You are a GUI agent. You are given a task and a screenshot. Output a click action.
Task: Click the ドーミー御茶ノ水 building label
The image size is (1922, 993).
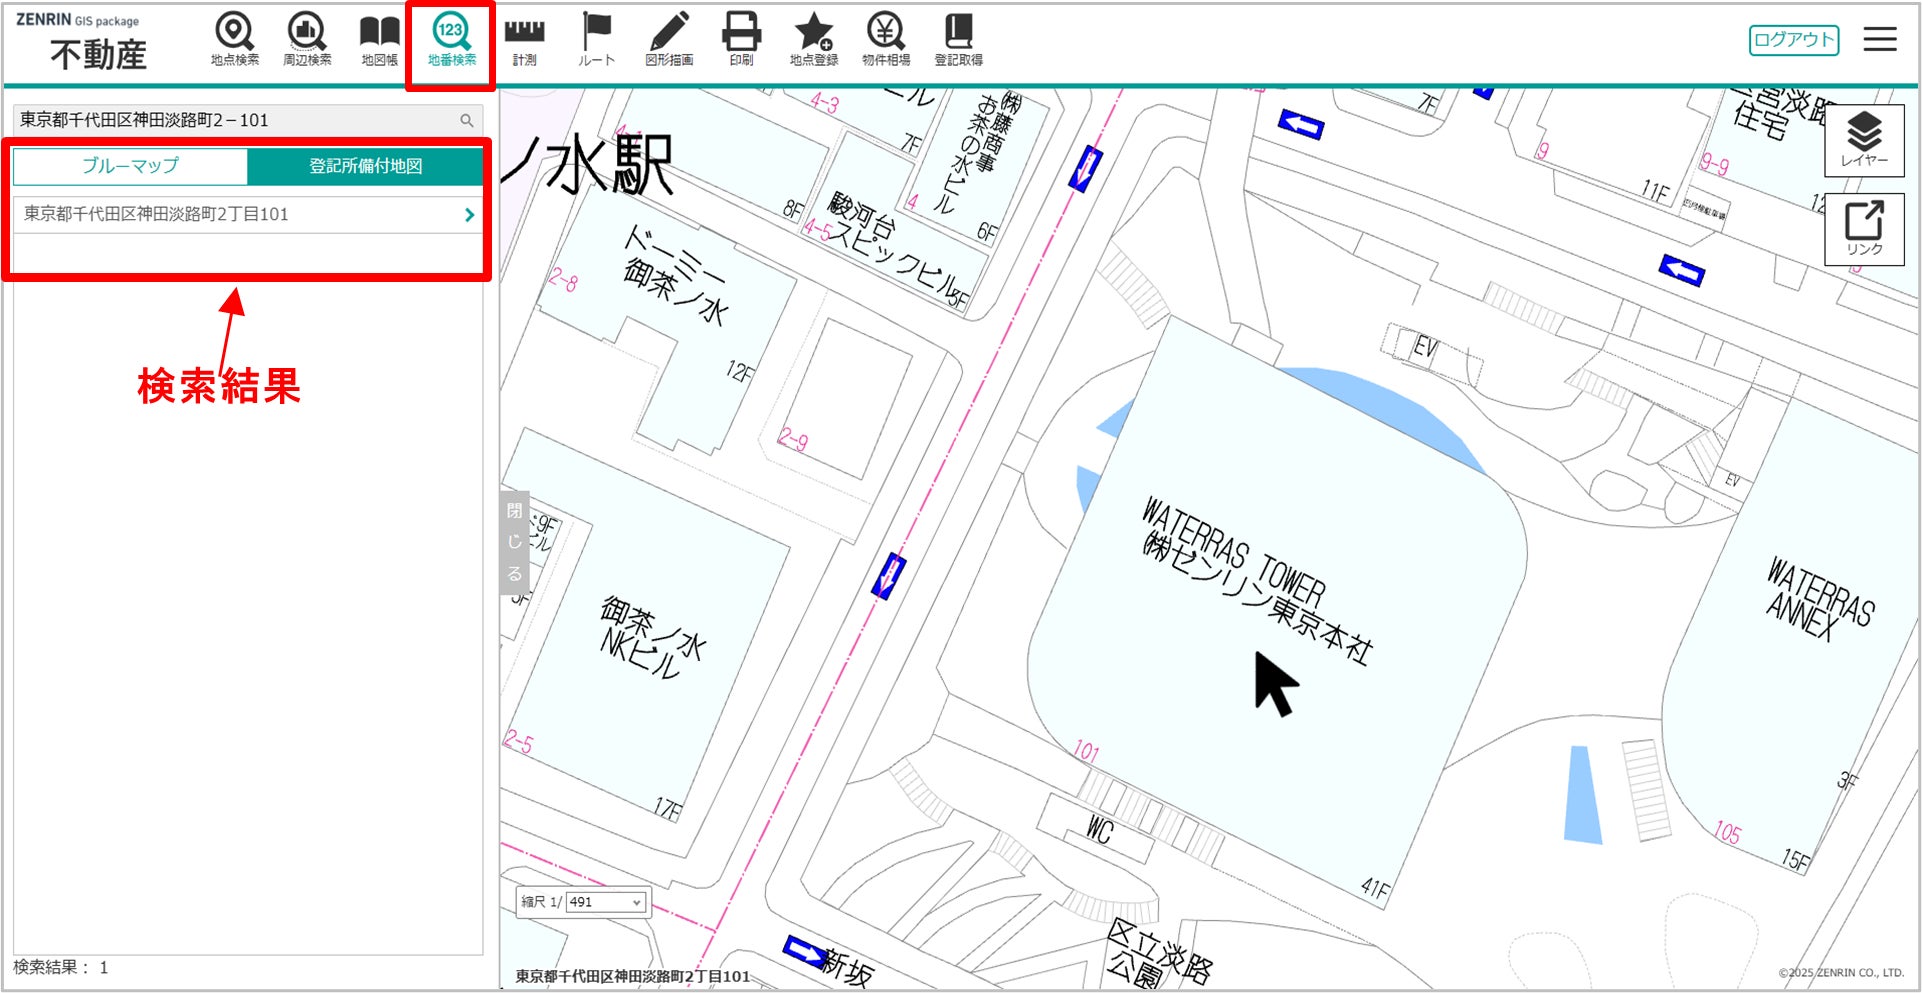coord(675,275)
